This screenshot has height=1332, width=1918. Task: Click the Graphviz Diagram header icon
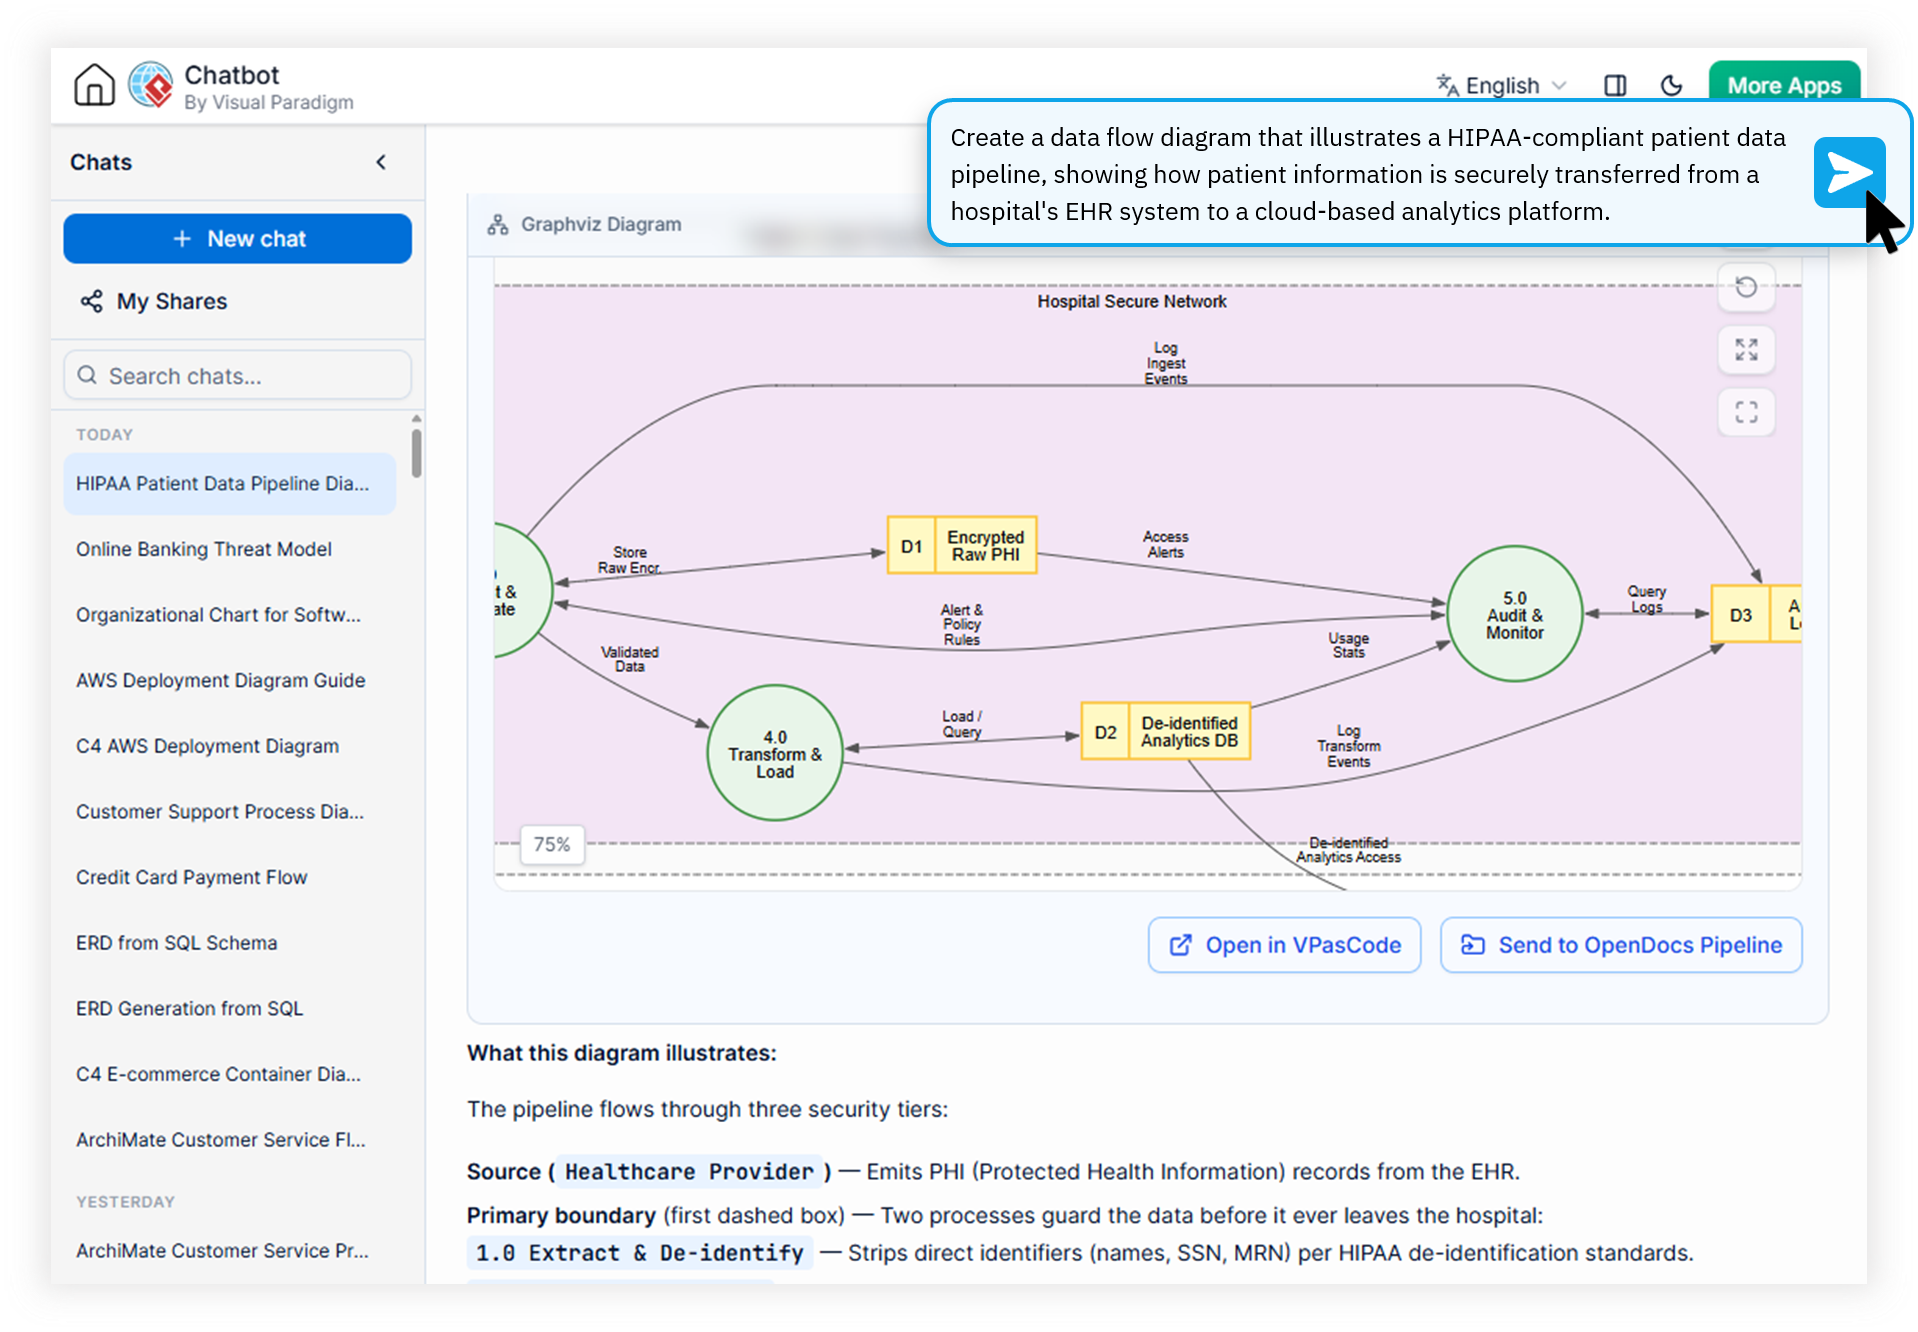pyautogui.click(x=497, y=225)
